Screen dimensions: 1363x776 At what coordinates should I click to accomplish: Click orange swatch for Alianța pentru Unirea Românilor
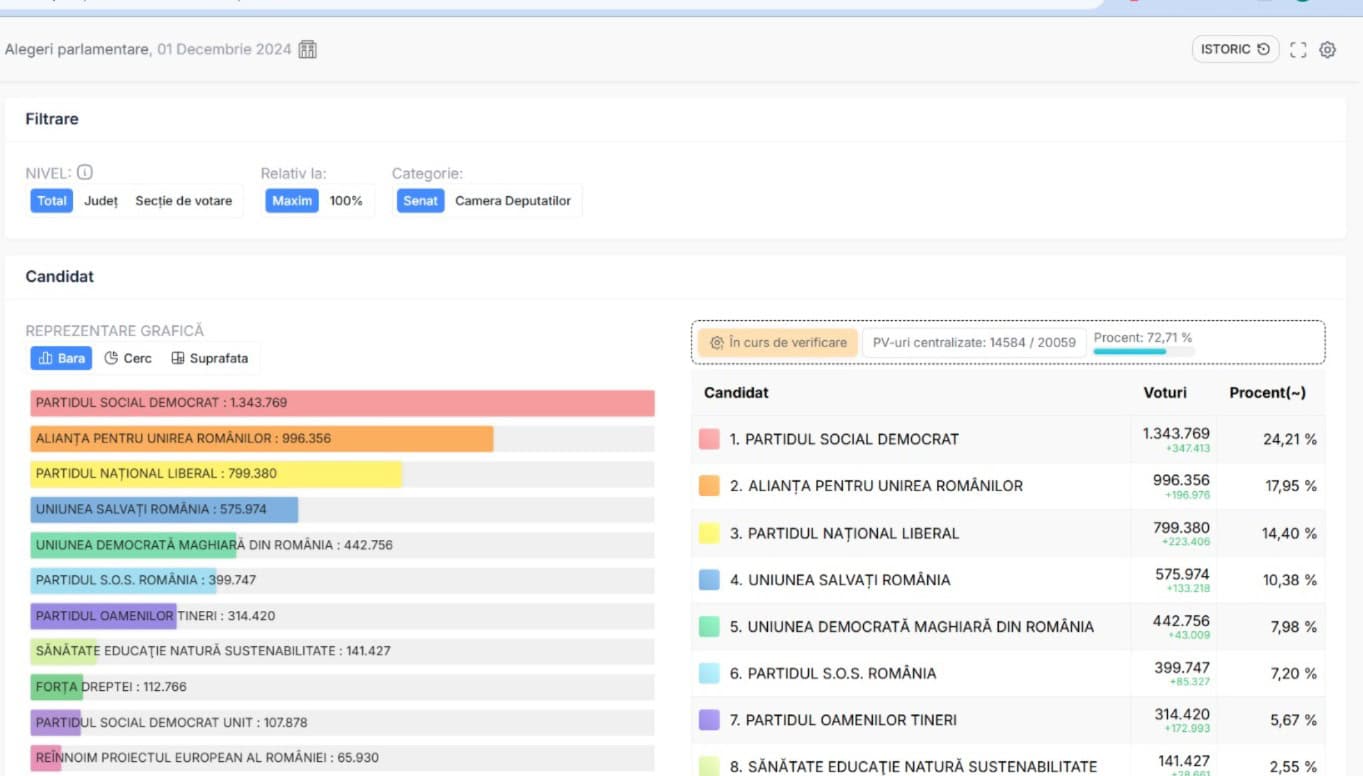(709, 486)
